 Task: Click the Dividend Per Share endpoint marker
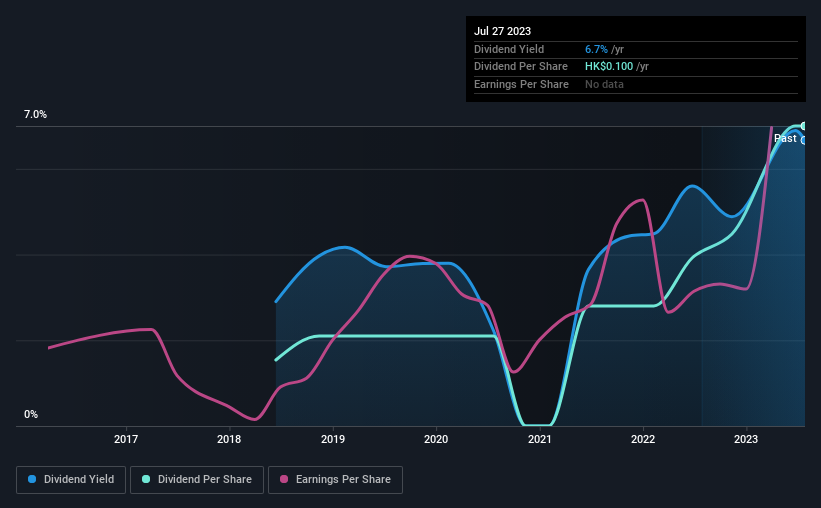coord(803,126)
